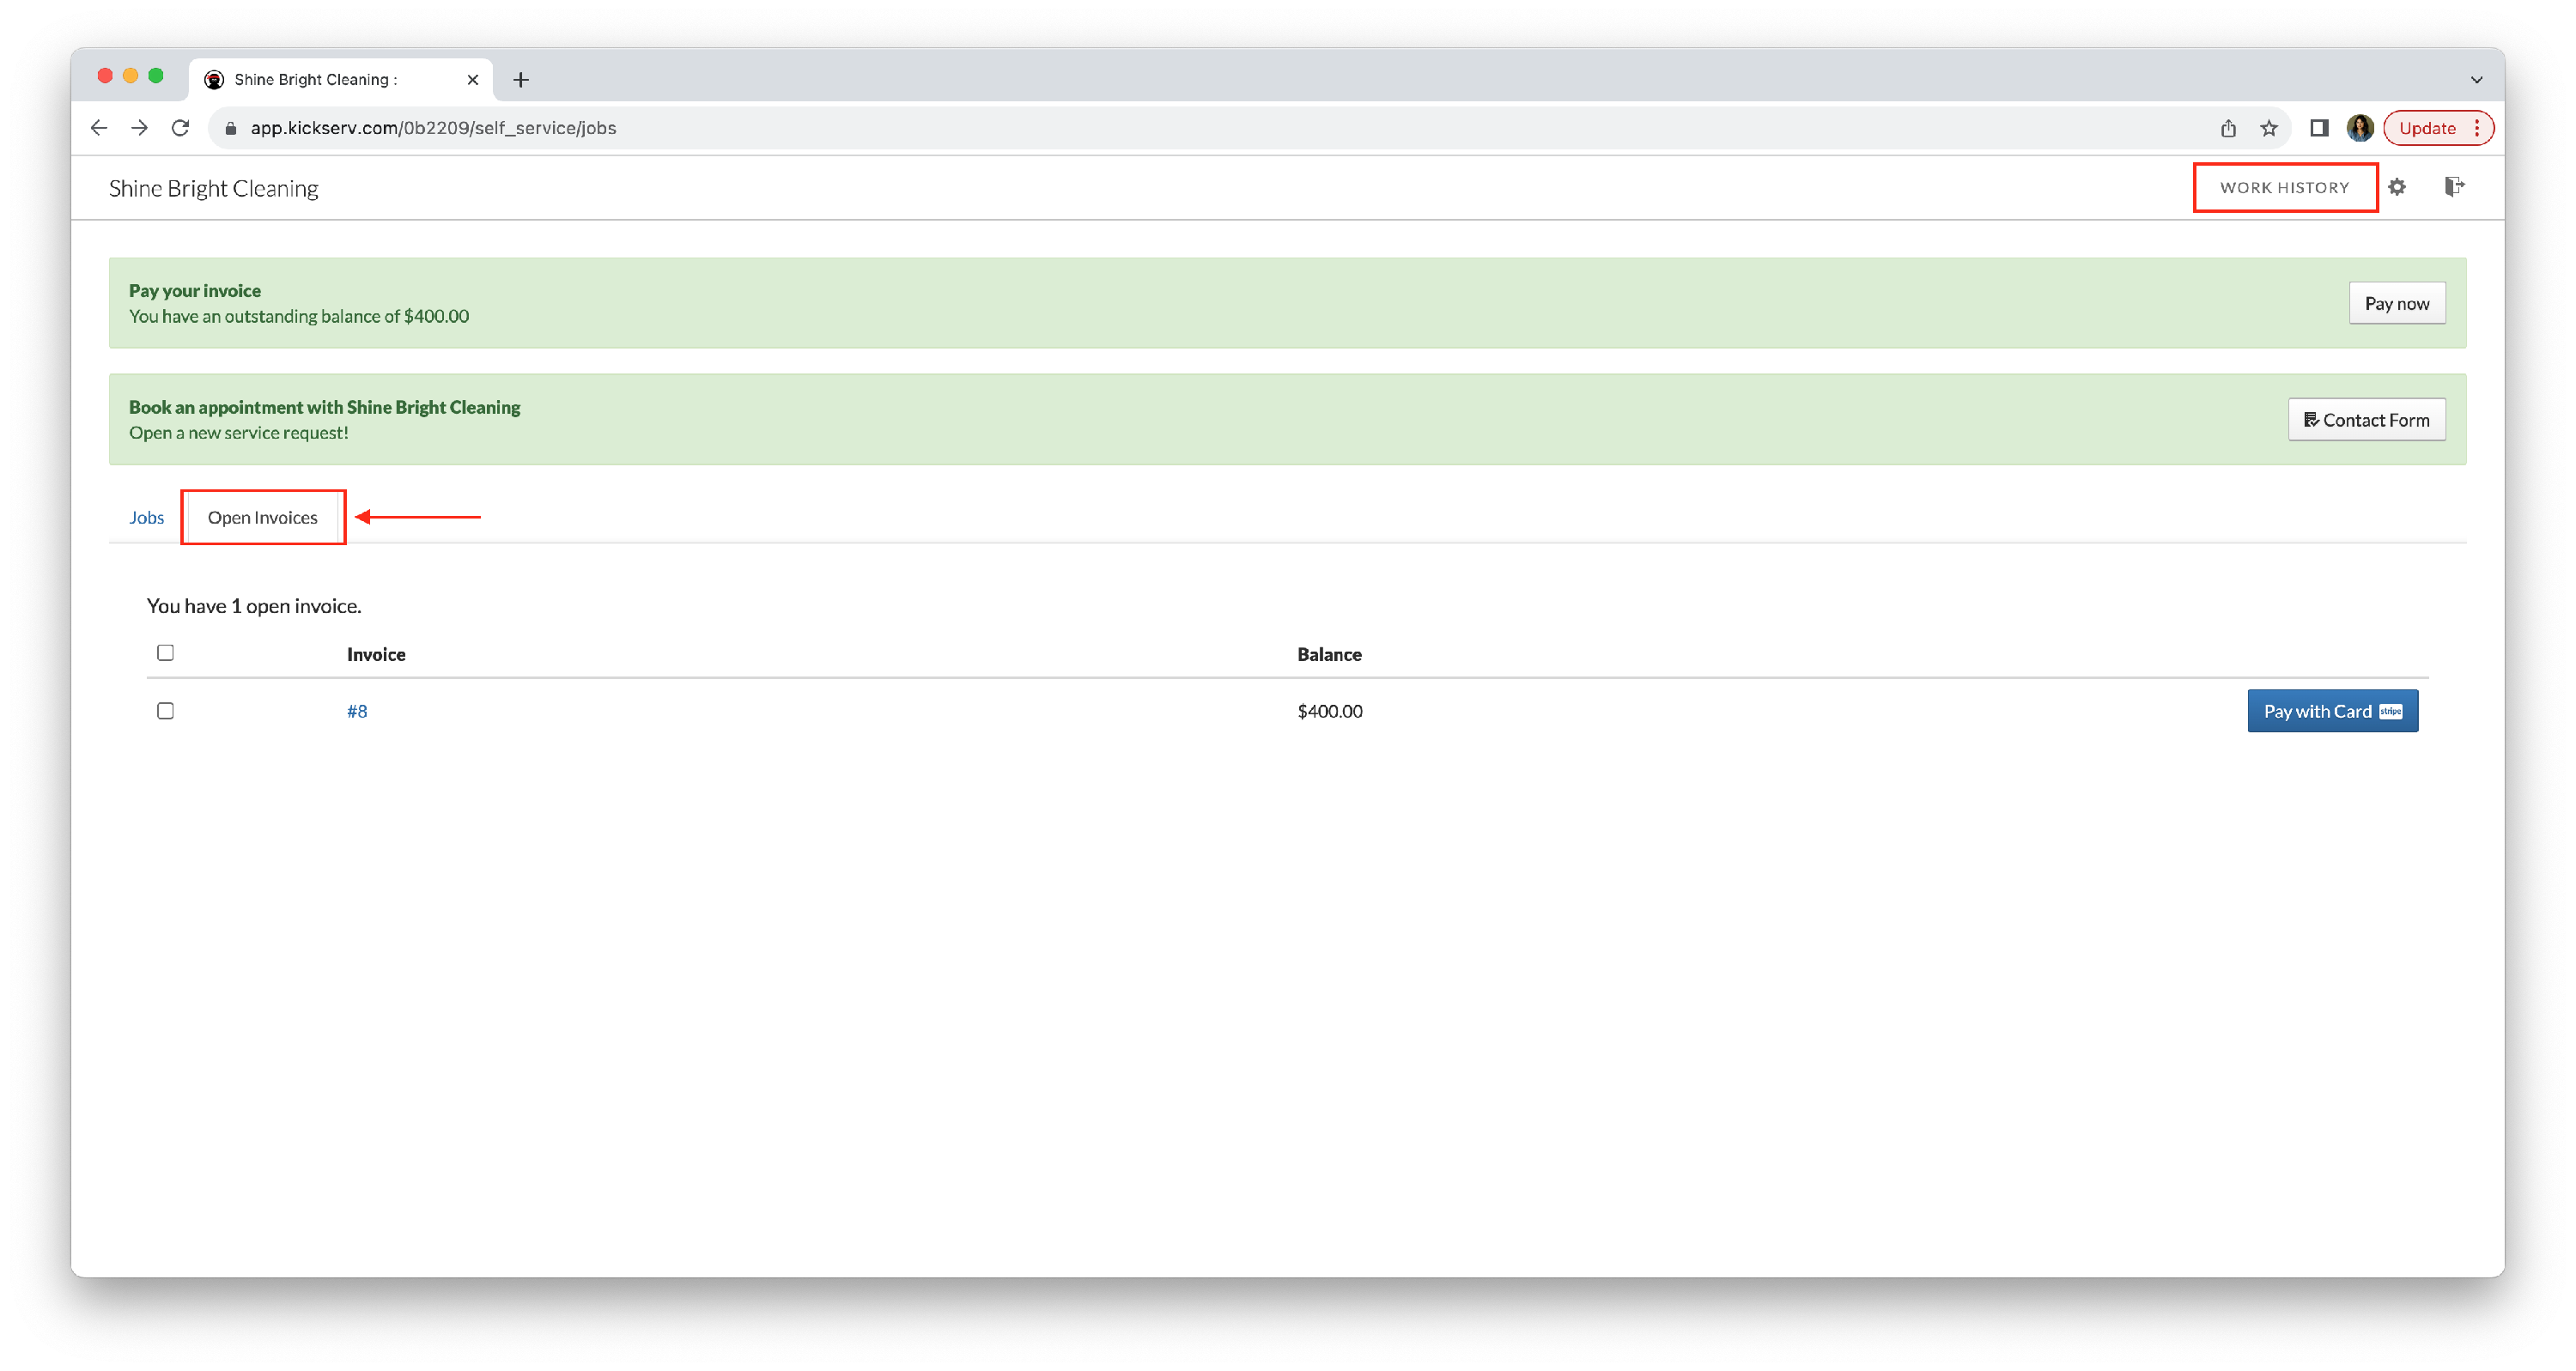
Task: Click the browser share icon
Action: click(2228, 128)
